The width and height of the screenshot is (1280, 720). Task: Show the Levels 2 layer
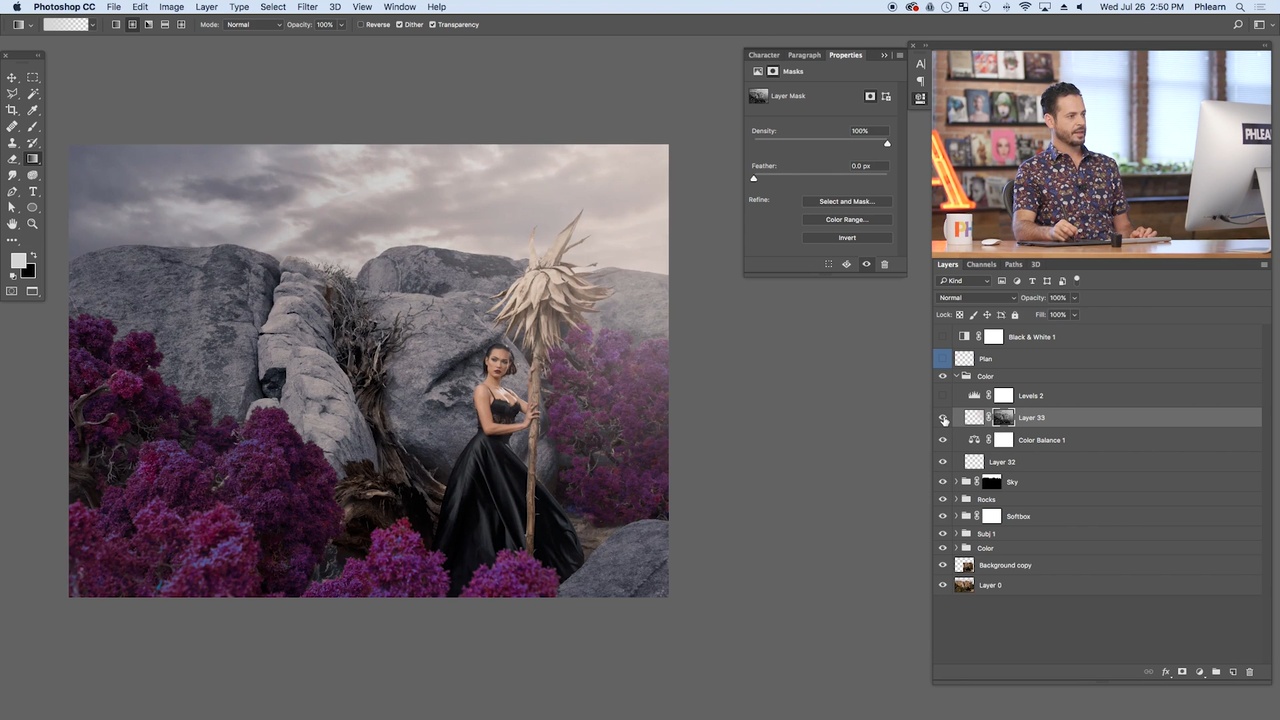(942, 396)
